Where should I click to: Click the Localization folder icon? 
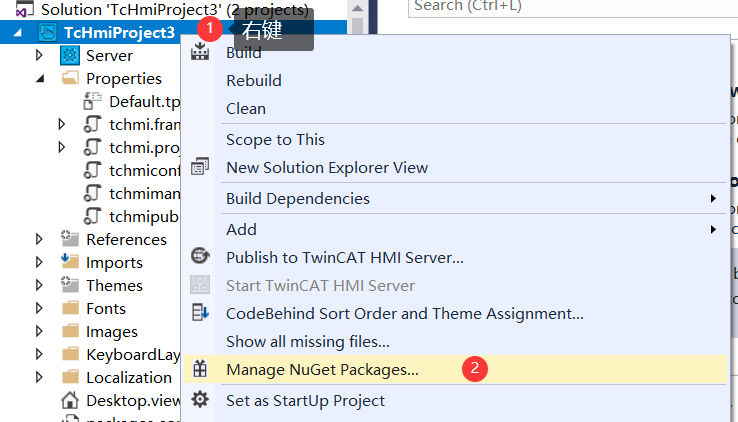coord(71,377)
